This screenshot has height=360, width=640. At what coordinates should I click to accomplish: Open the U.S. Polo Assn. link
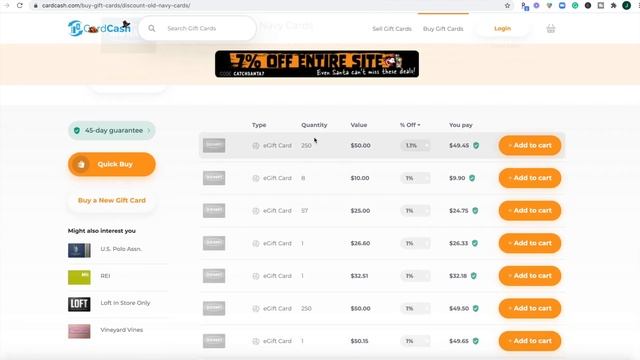point(121,249)
